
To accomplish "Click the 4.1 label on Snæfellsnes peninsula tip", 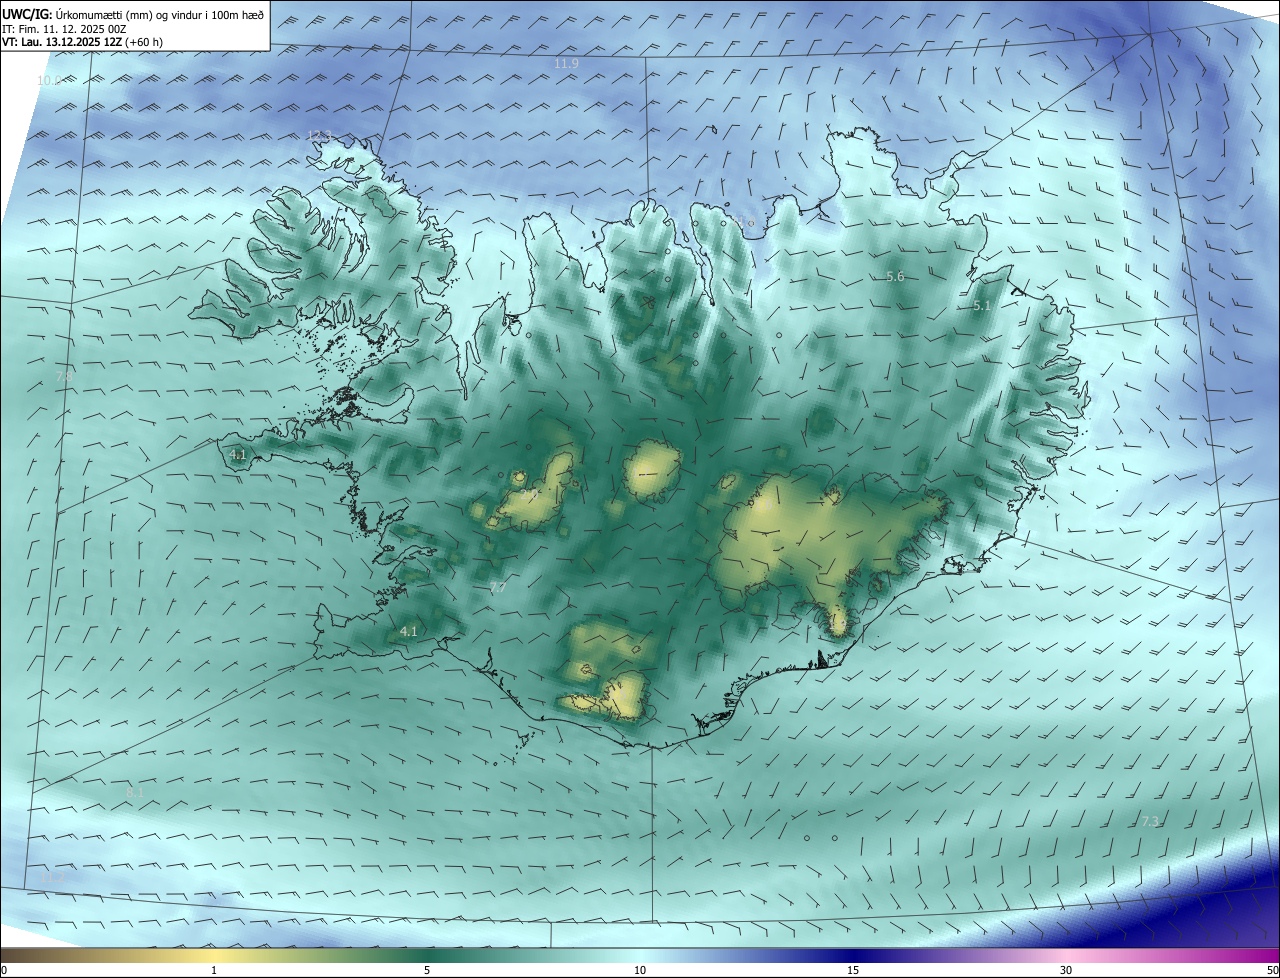I will point(238,455).
